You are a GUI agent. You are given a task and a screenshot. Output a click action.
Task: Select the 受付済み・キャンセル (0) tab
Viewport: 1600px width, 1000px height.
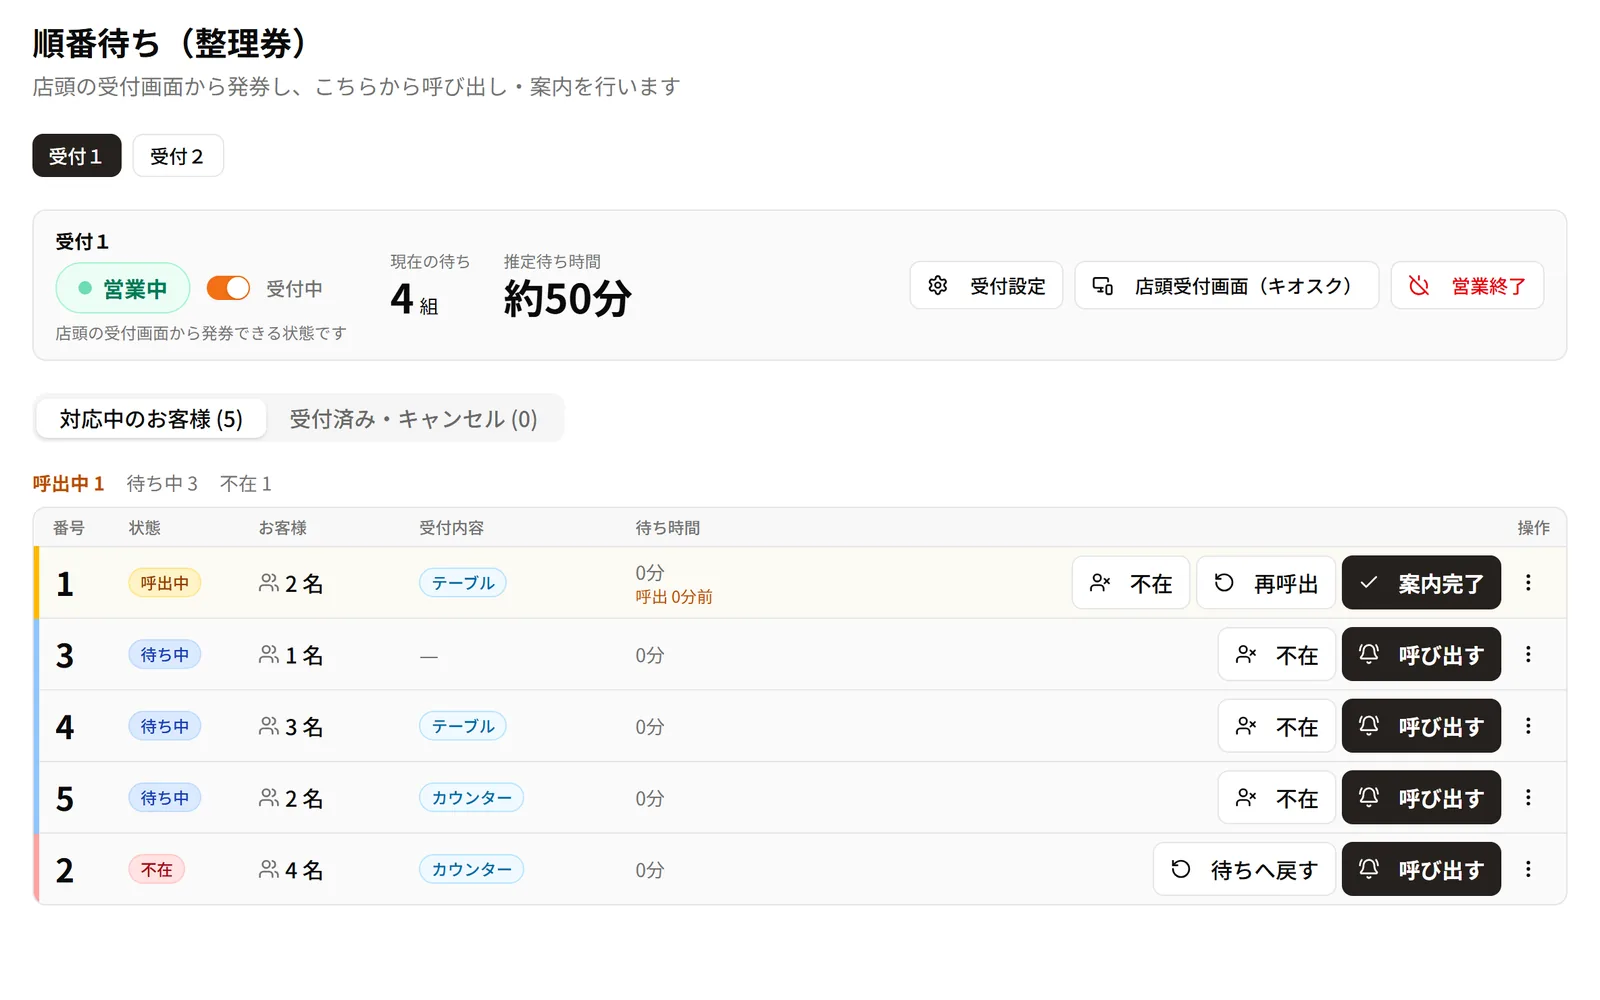413,419
